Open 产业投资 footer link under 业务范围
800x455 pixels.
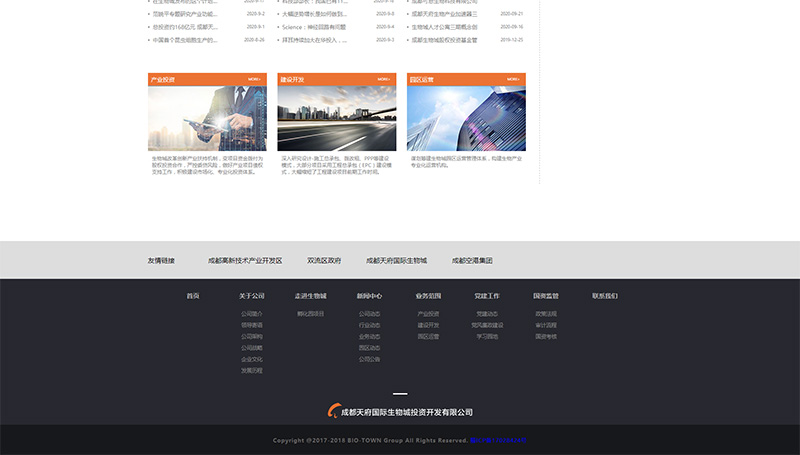tap(428, 314)
